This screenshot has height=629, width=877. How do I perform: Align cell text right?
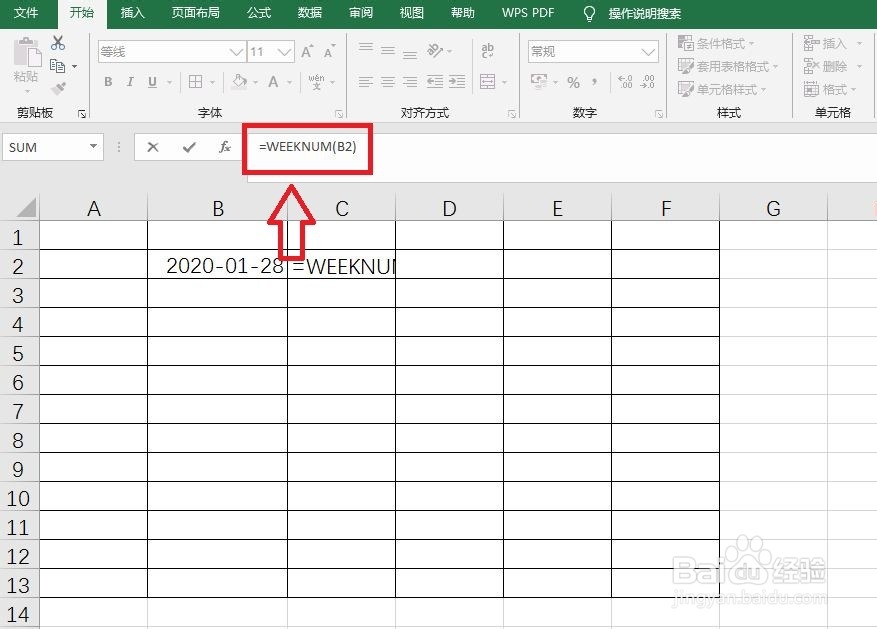click(410, 82)
